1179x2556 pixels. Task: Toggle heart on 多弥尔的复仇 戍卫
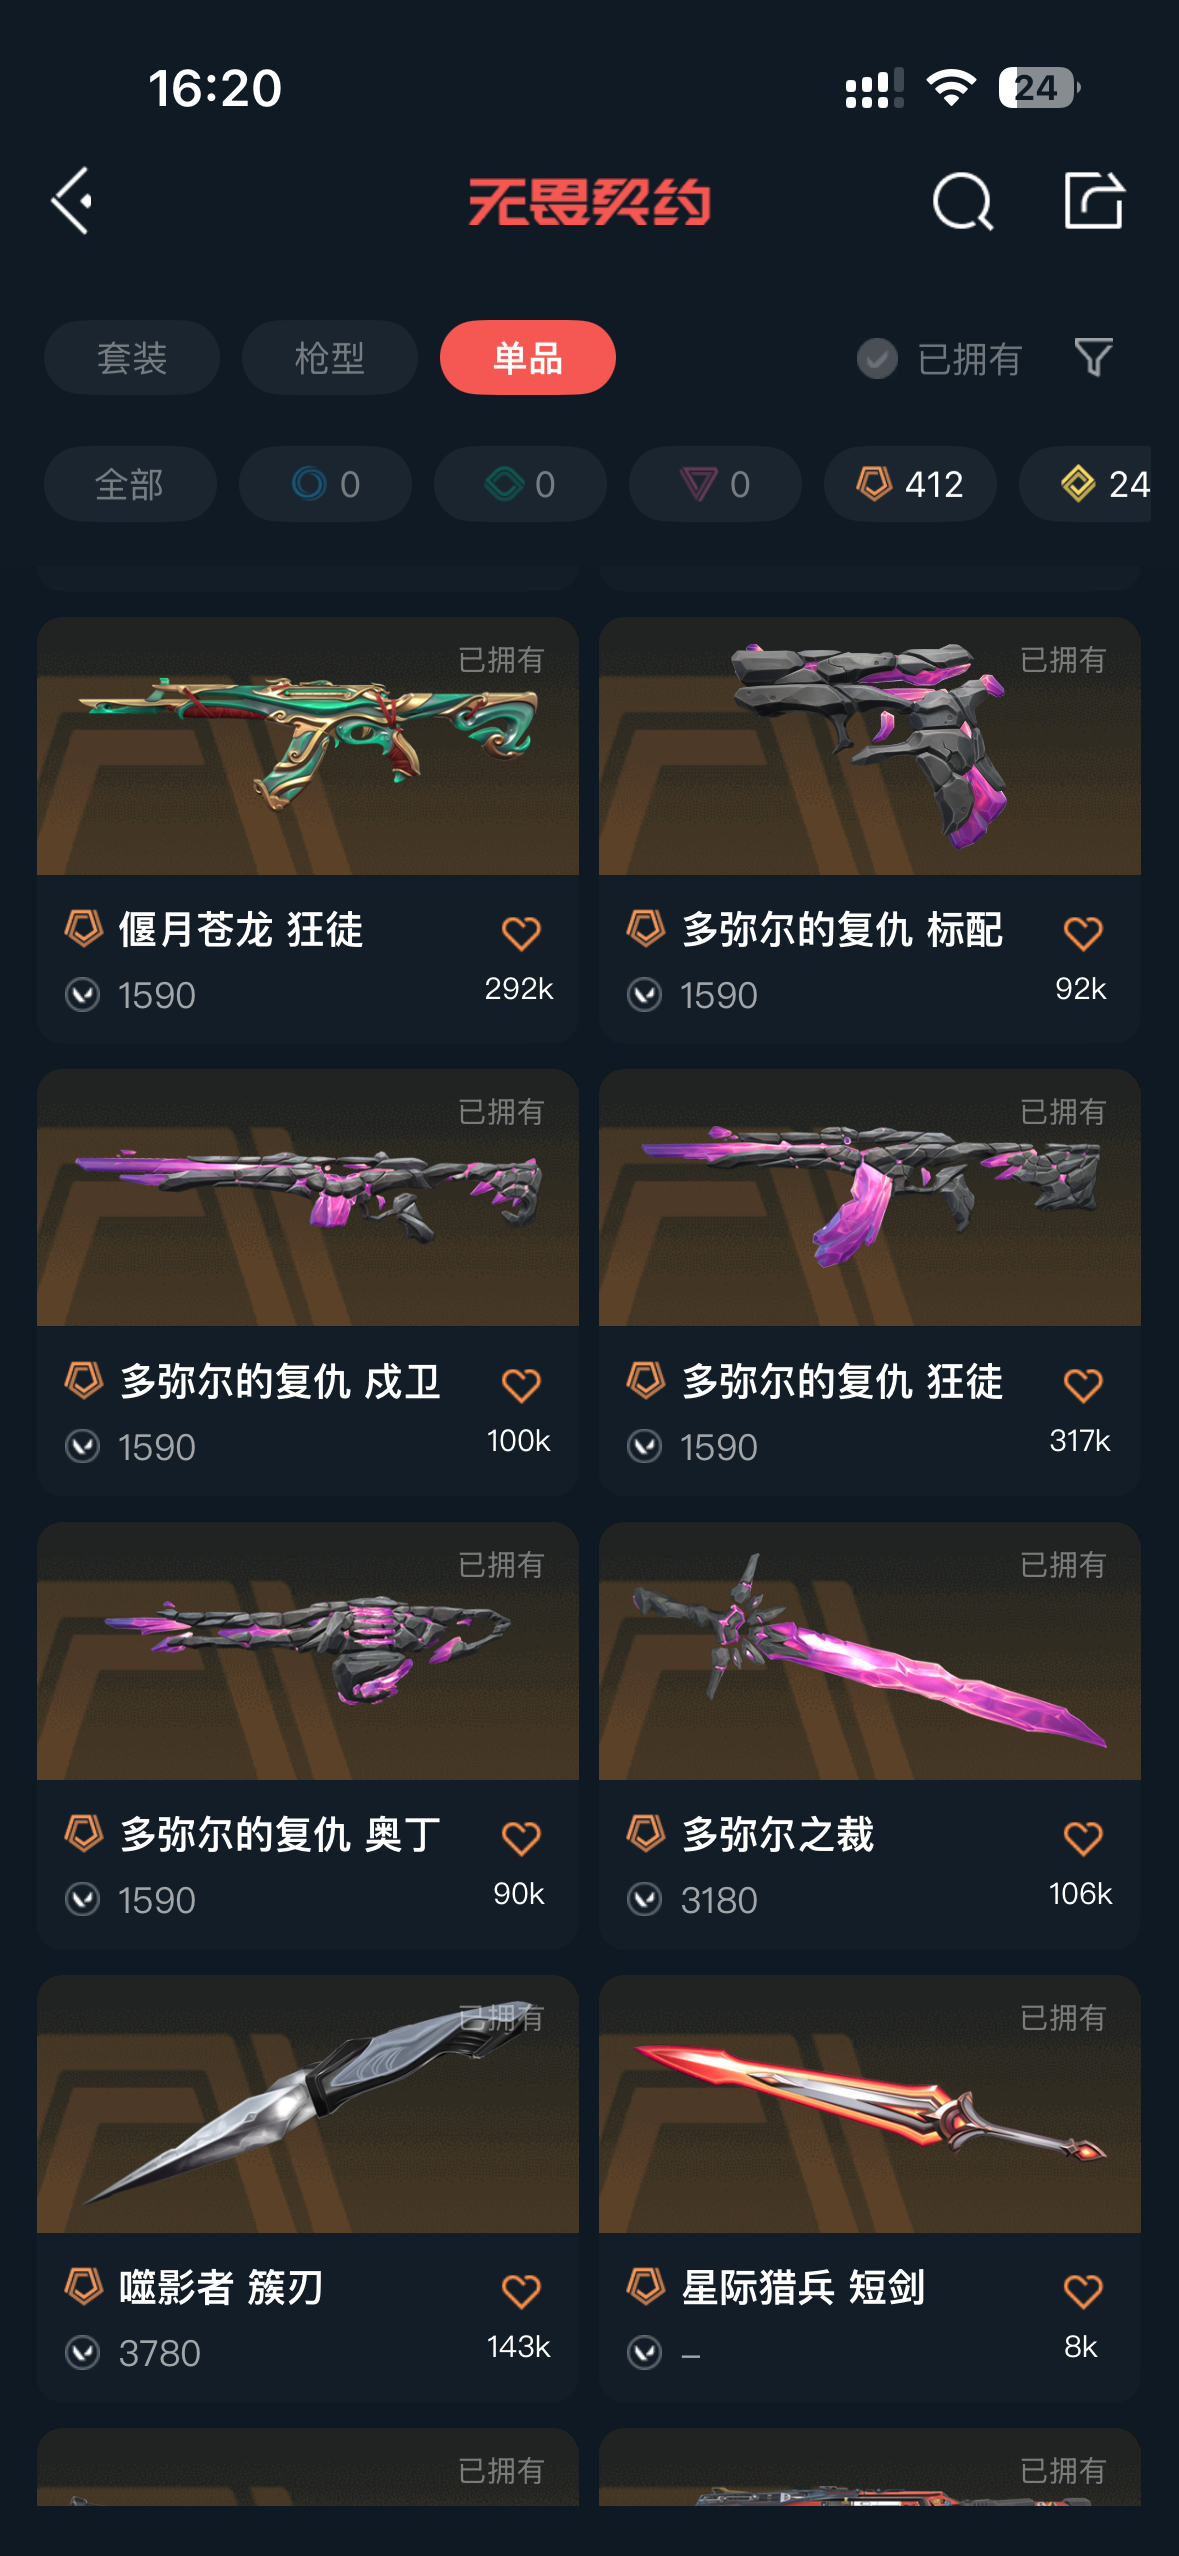click(521, 1385)
